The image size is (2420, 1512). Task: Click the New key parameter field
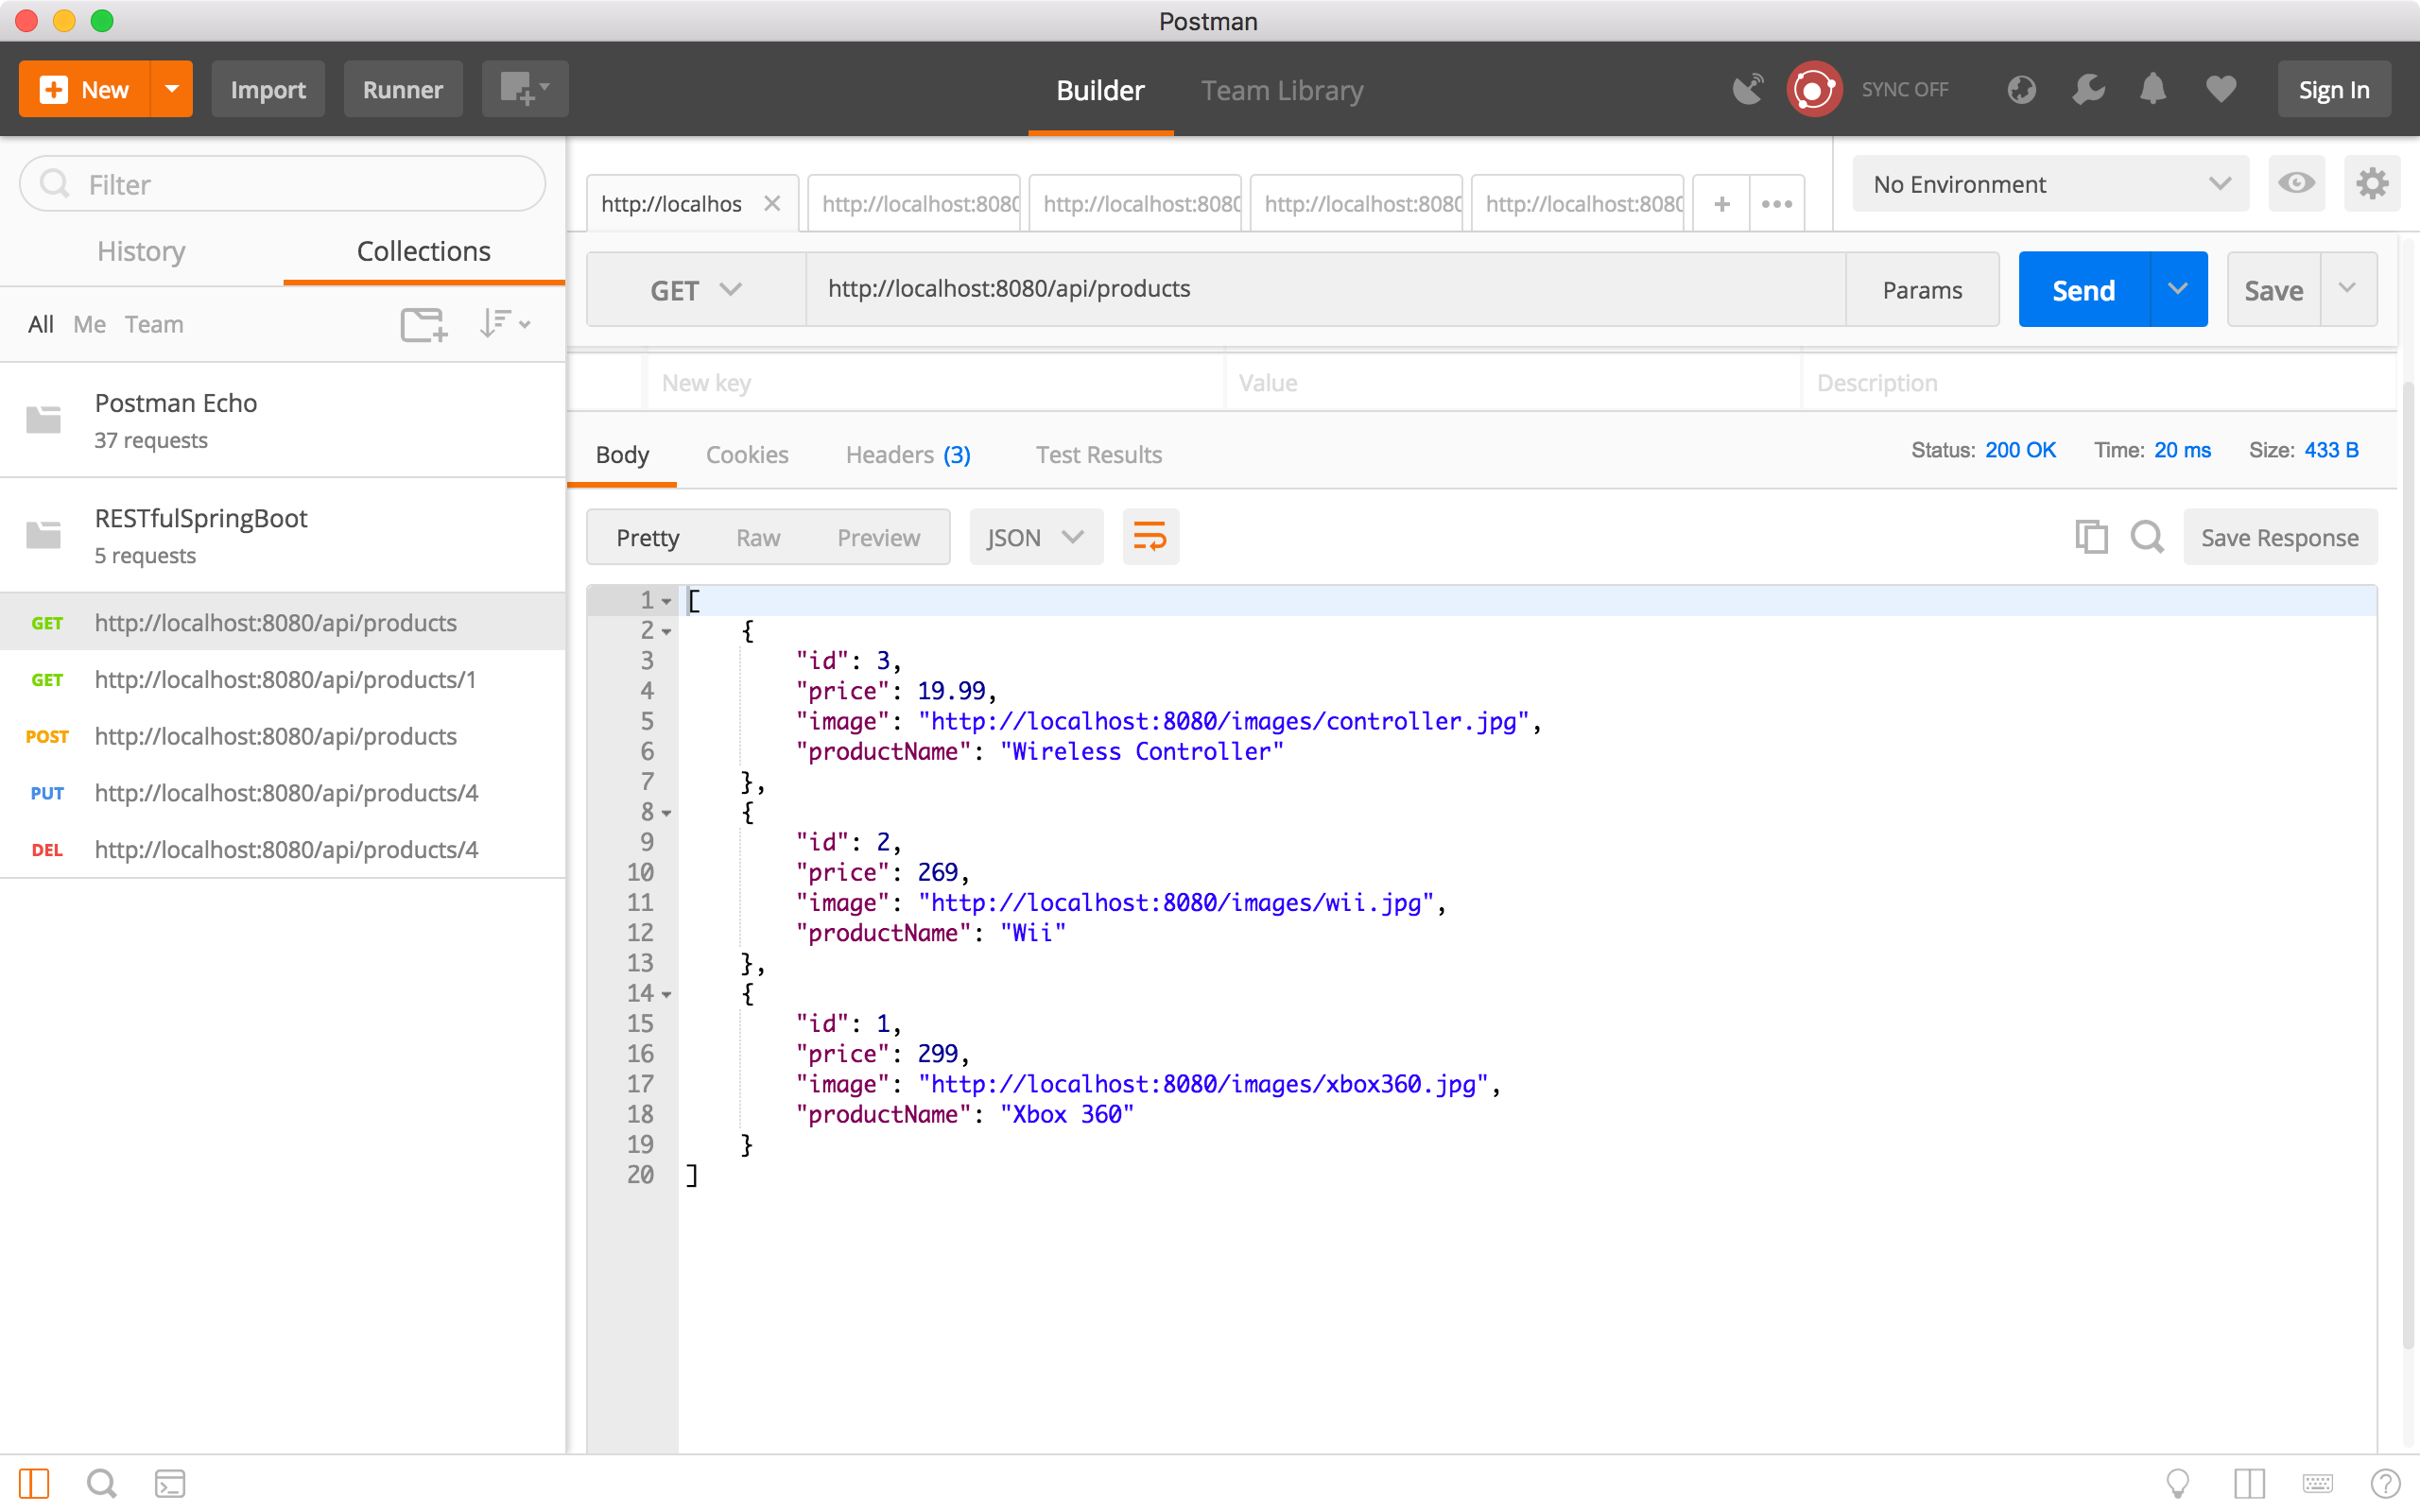935,383
